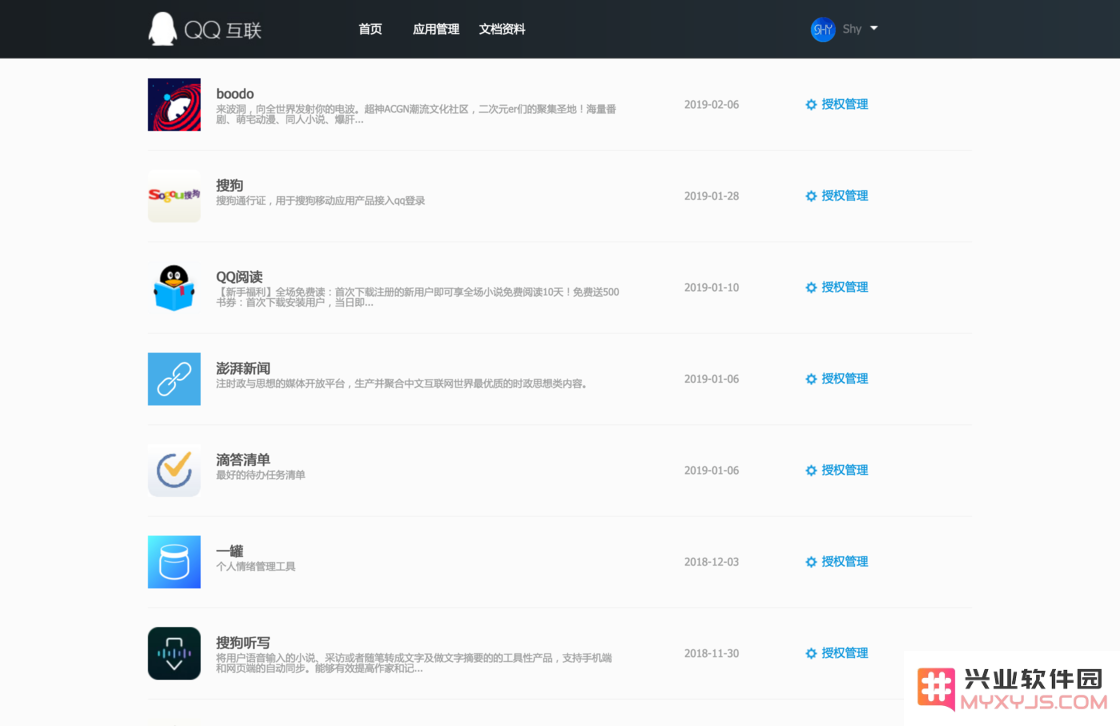Click the gear icon in the 一罐 row
The image size is (1120, 726).
(811, 562)
